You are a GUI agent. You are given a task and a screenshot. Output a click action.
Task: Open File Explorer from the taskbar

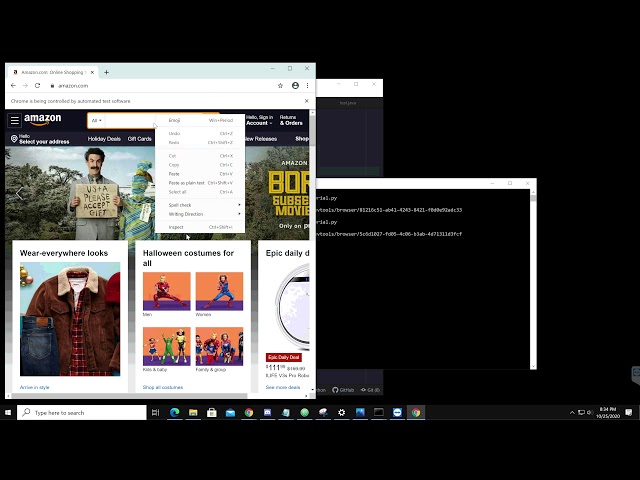[x=193, y=413]
